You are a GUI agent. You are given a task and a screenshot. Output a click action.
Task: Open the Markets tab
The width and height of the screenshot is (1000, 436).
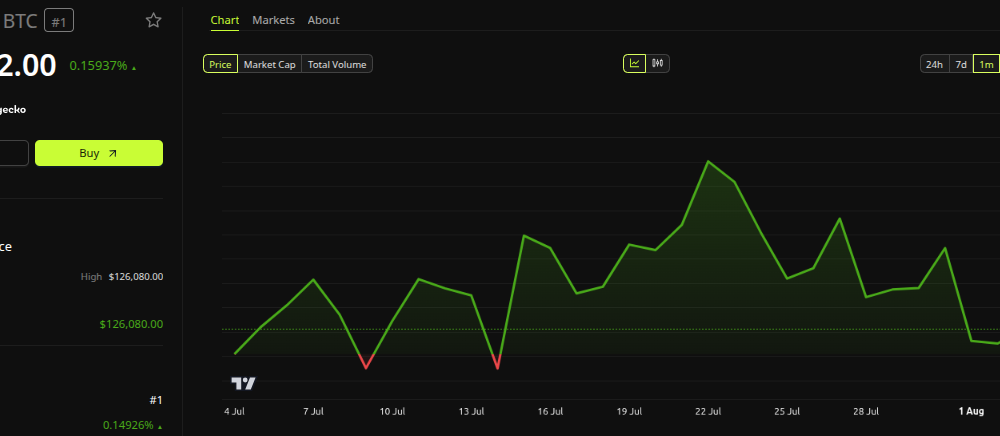tap(274, 20)
